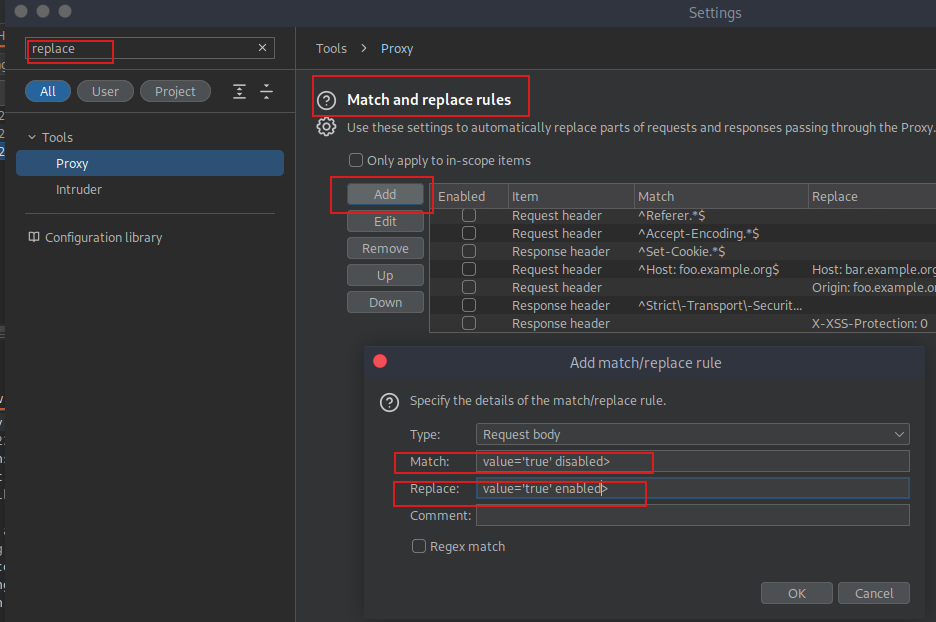Click the Remove button for rules

pyautogui.click(x=385, y=248)
